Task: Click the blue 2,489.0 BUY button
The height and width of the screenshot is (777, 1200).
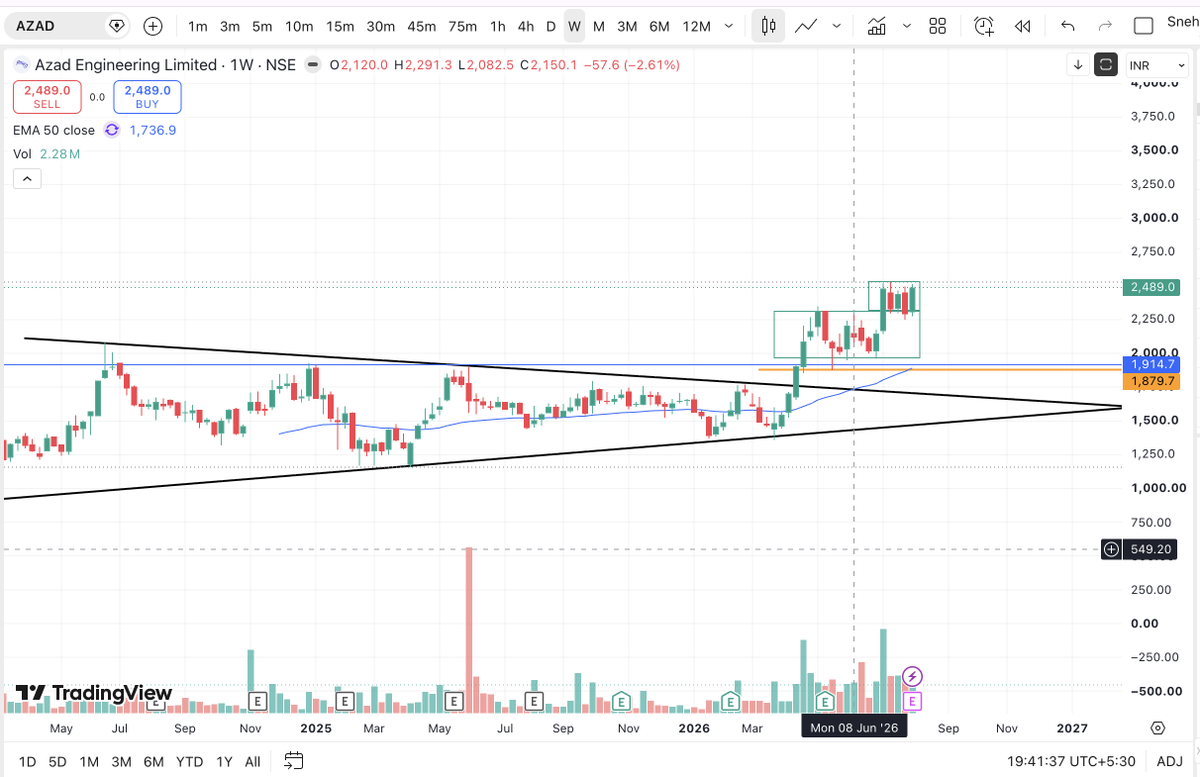Action: [x=147, y=96]
